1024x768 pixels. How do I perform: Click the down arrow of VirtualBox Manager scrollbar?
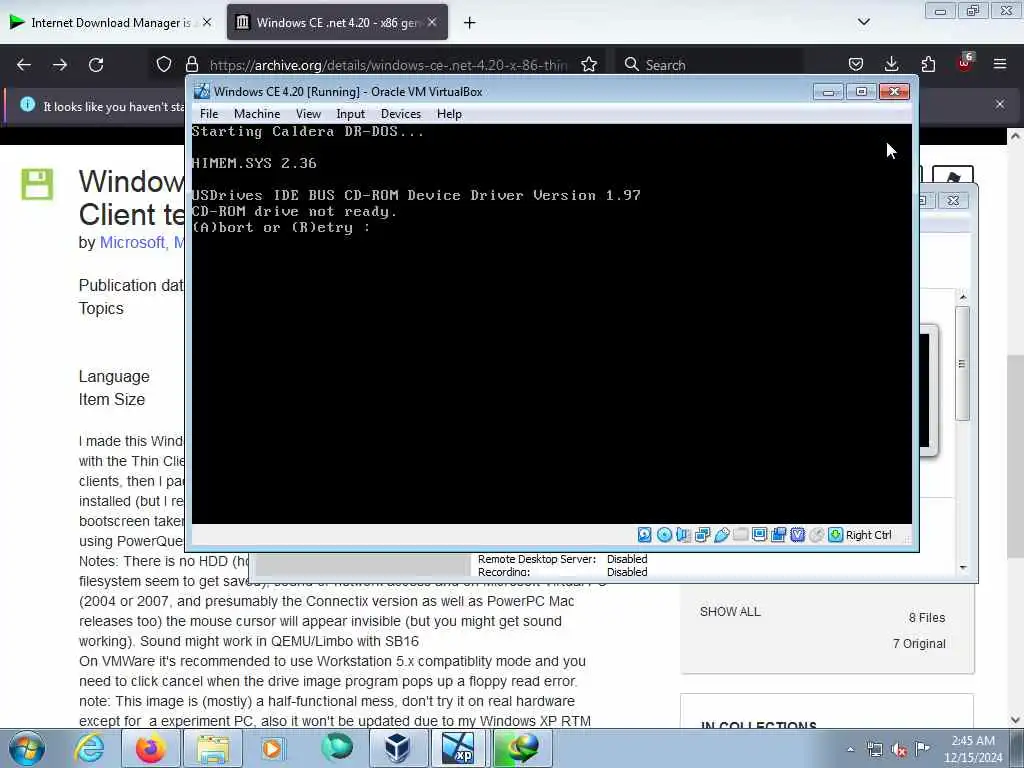[x=963, y=568]
